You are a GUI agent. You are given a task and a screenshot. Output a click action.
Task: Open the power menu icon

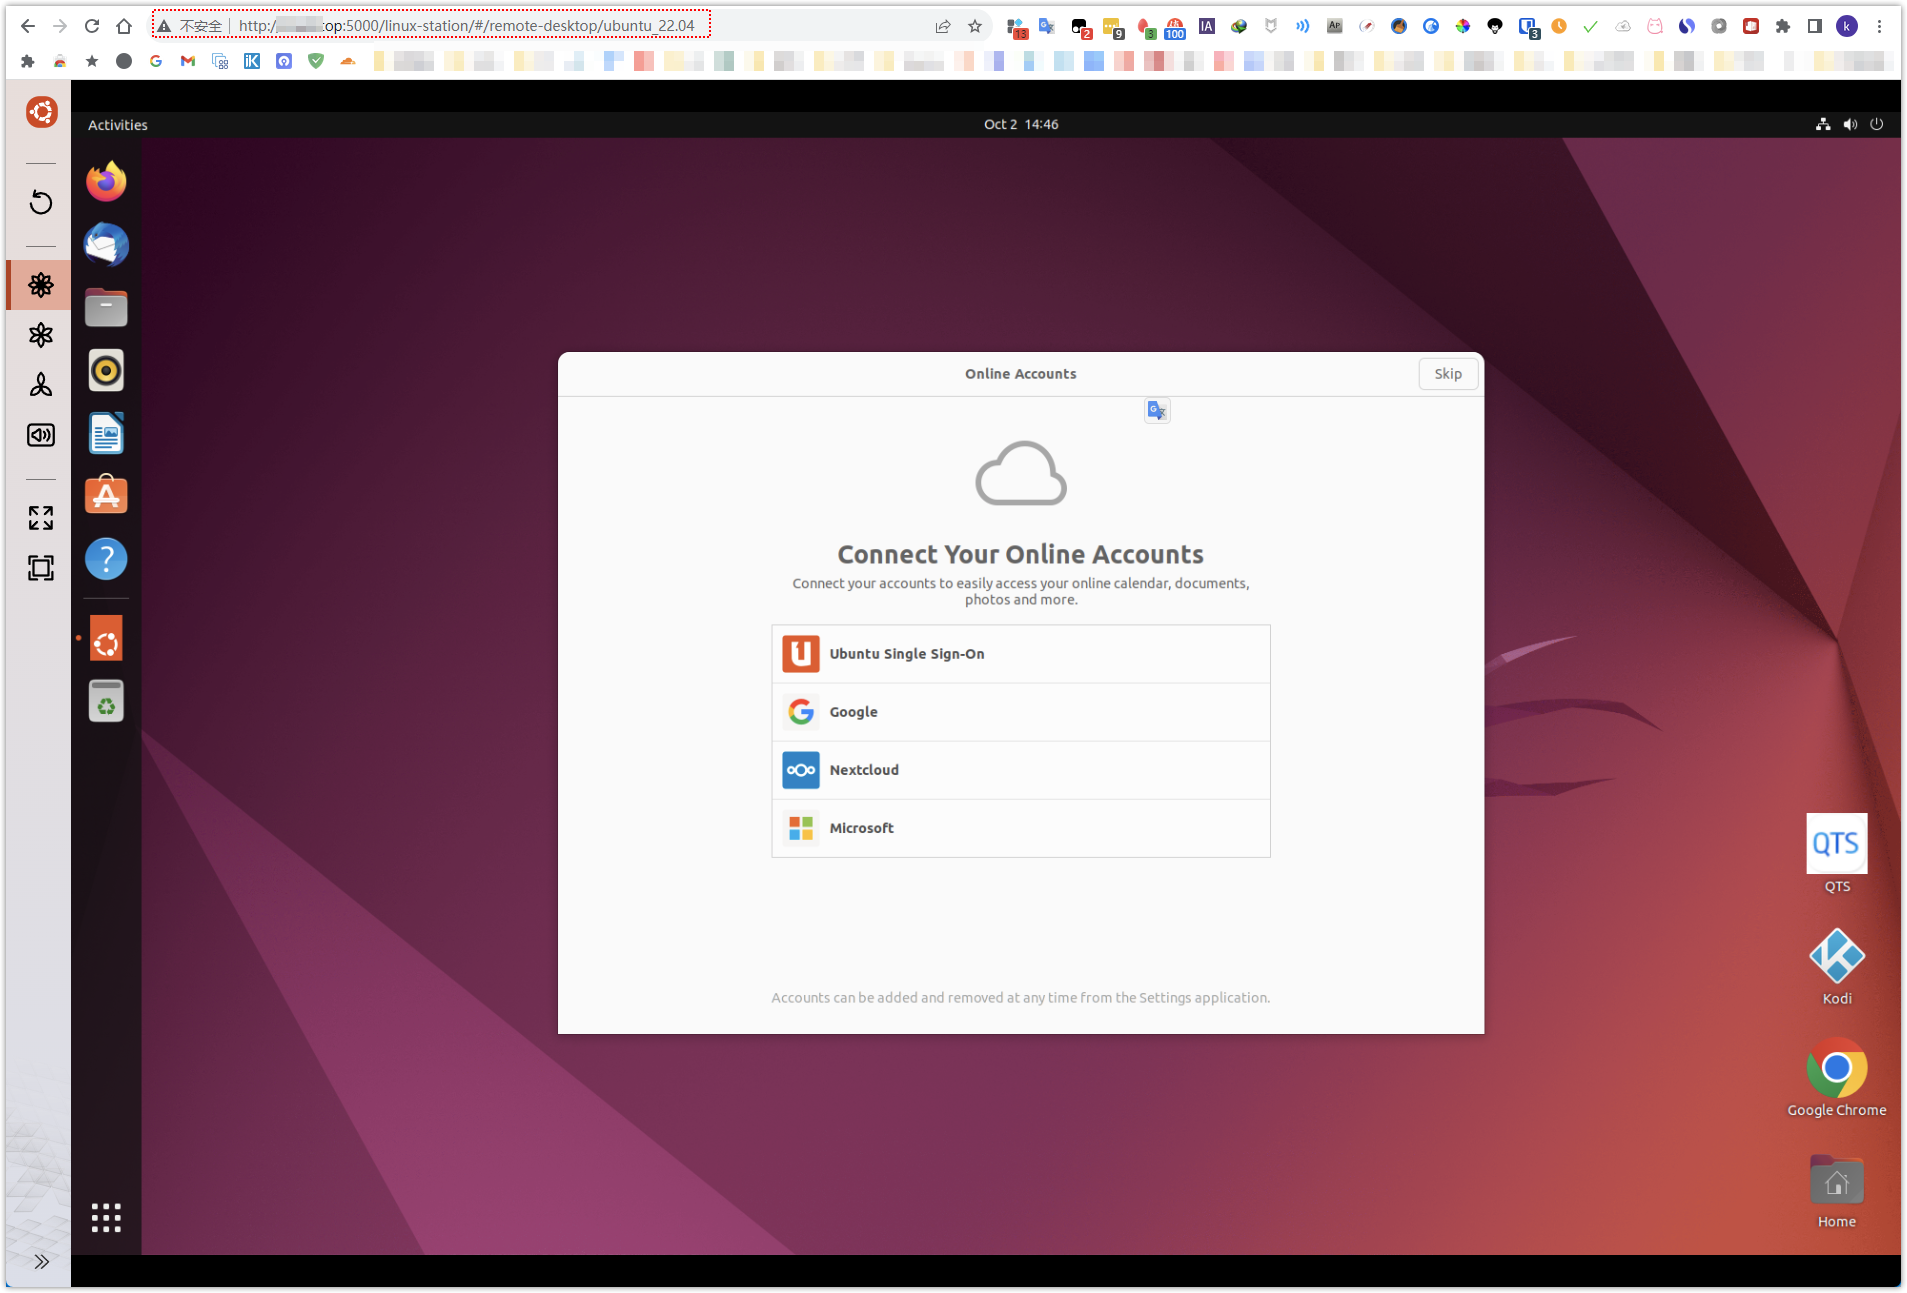1877,125
